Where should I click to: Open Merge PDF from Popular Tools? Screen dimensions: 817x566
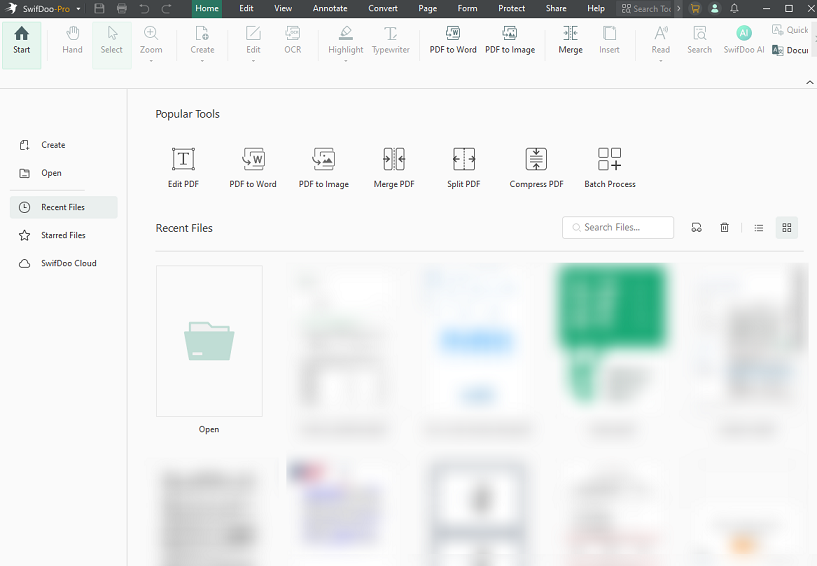[x=394, y=168]
